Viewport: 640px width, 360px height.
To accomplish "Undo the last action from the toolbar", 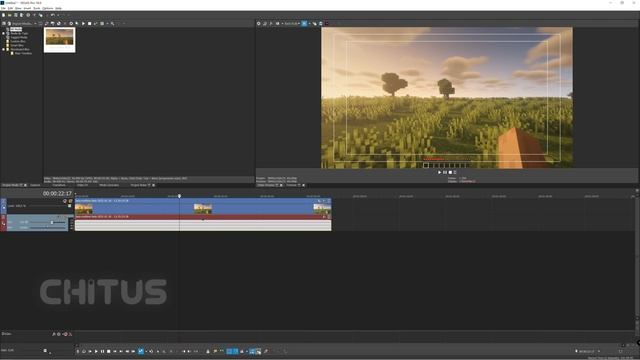I will tap(52, 15).
